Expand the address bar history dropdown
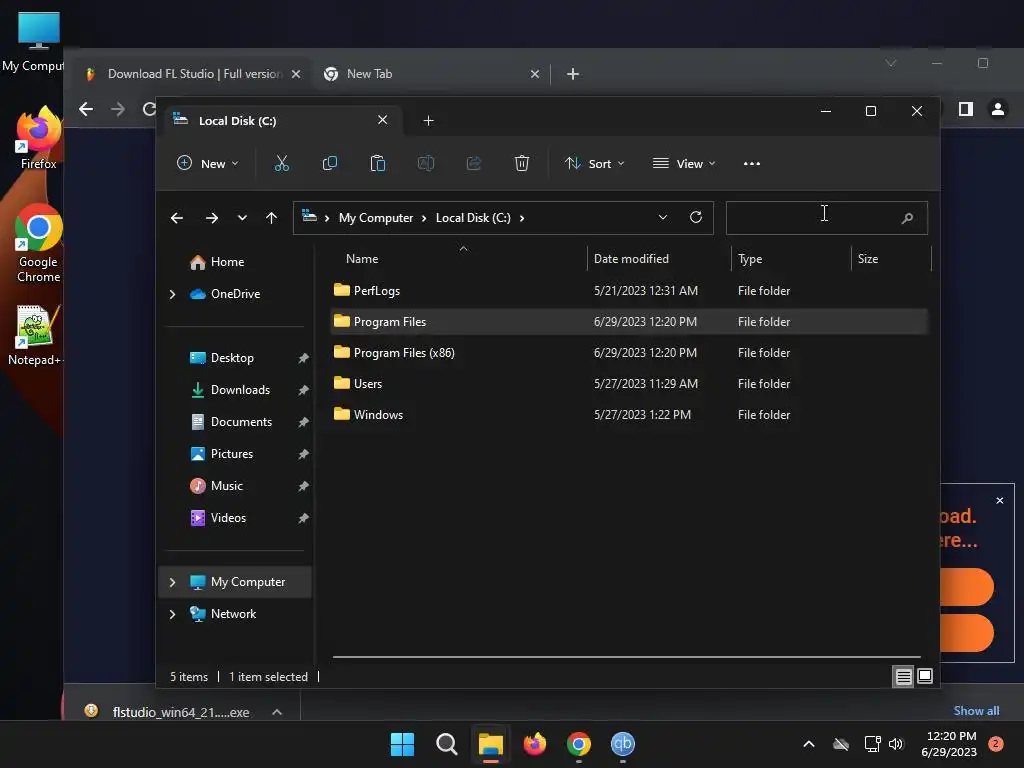This screenshot has height=768, width=1024. (663, 217)
